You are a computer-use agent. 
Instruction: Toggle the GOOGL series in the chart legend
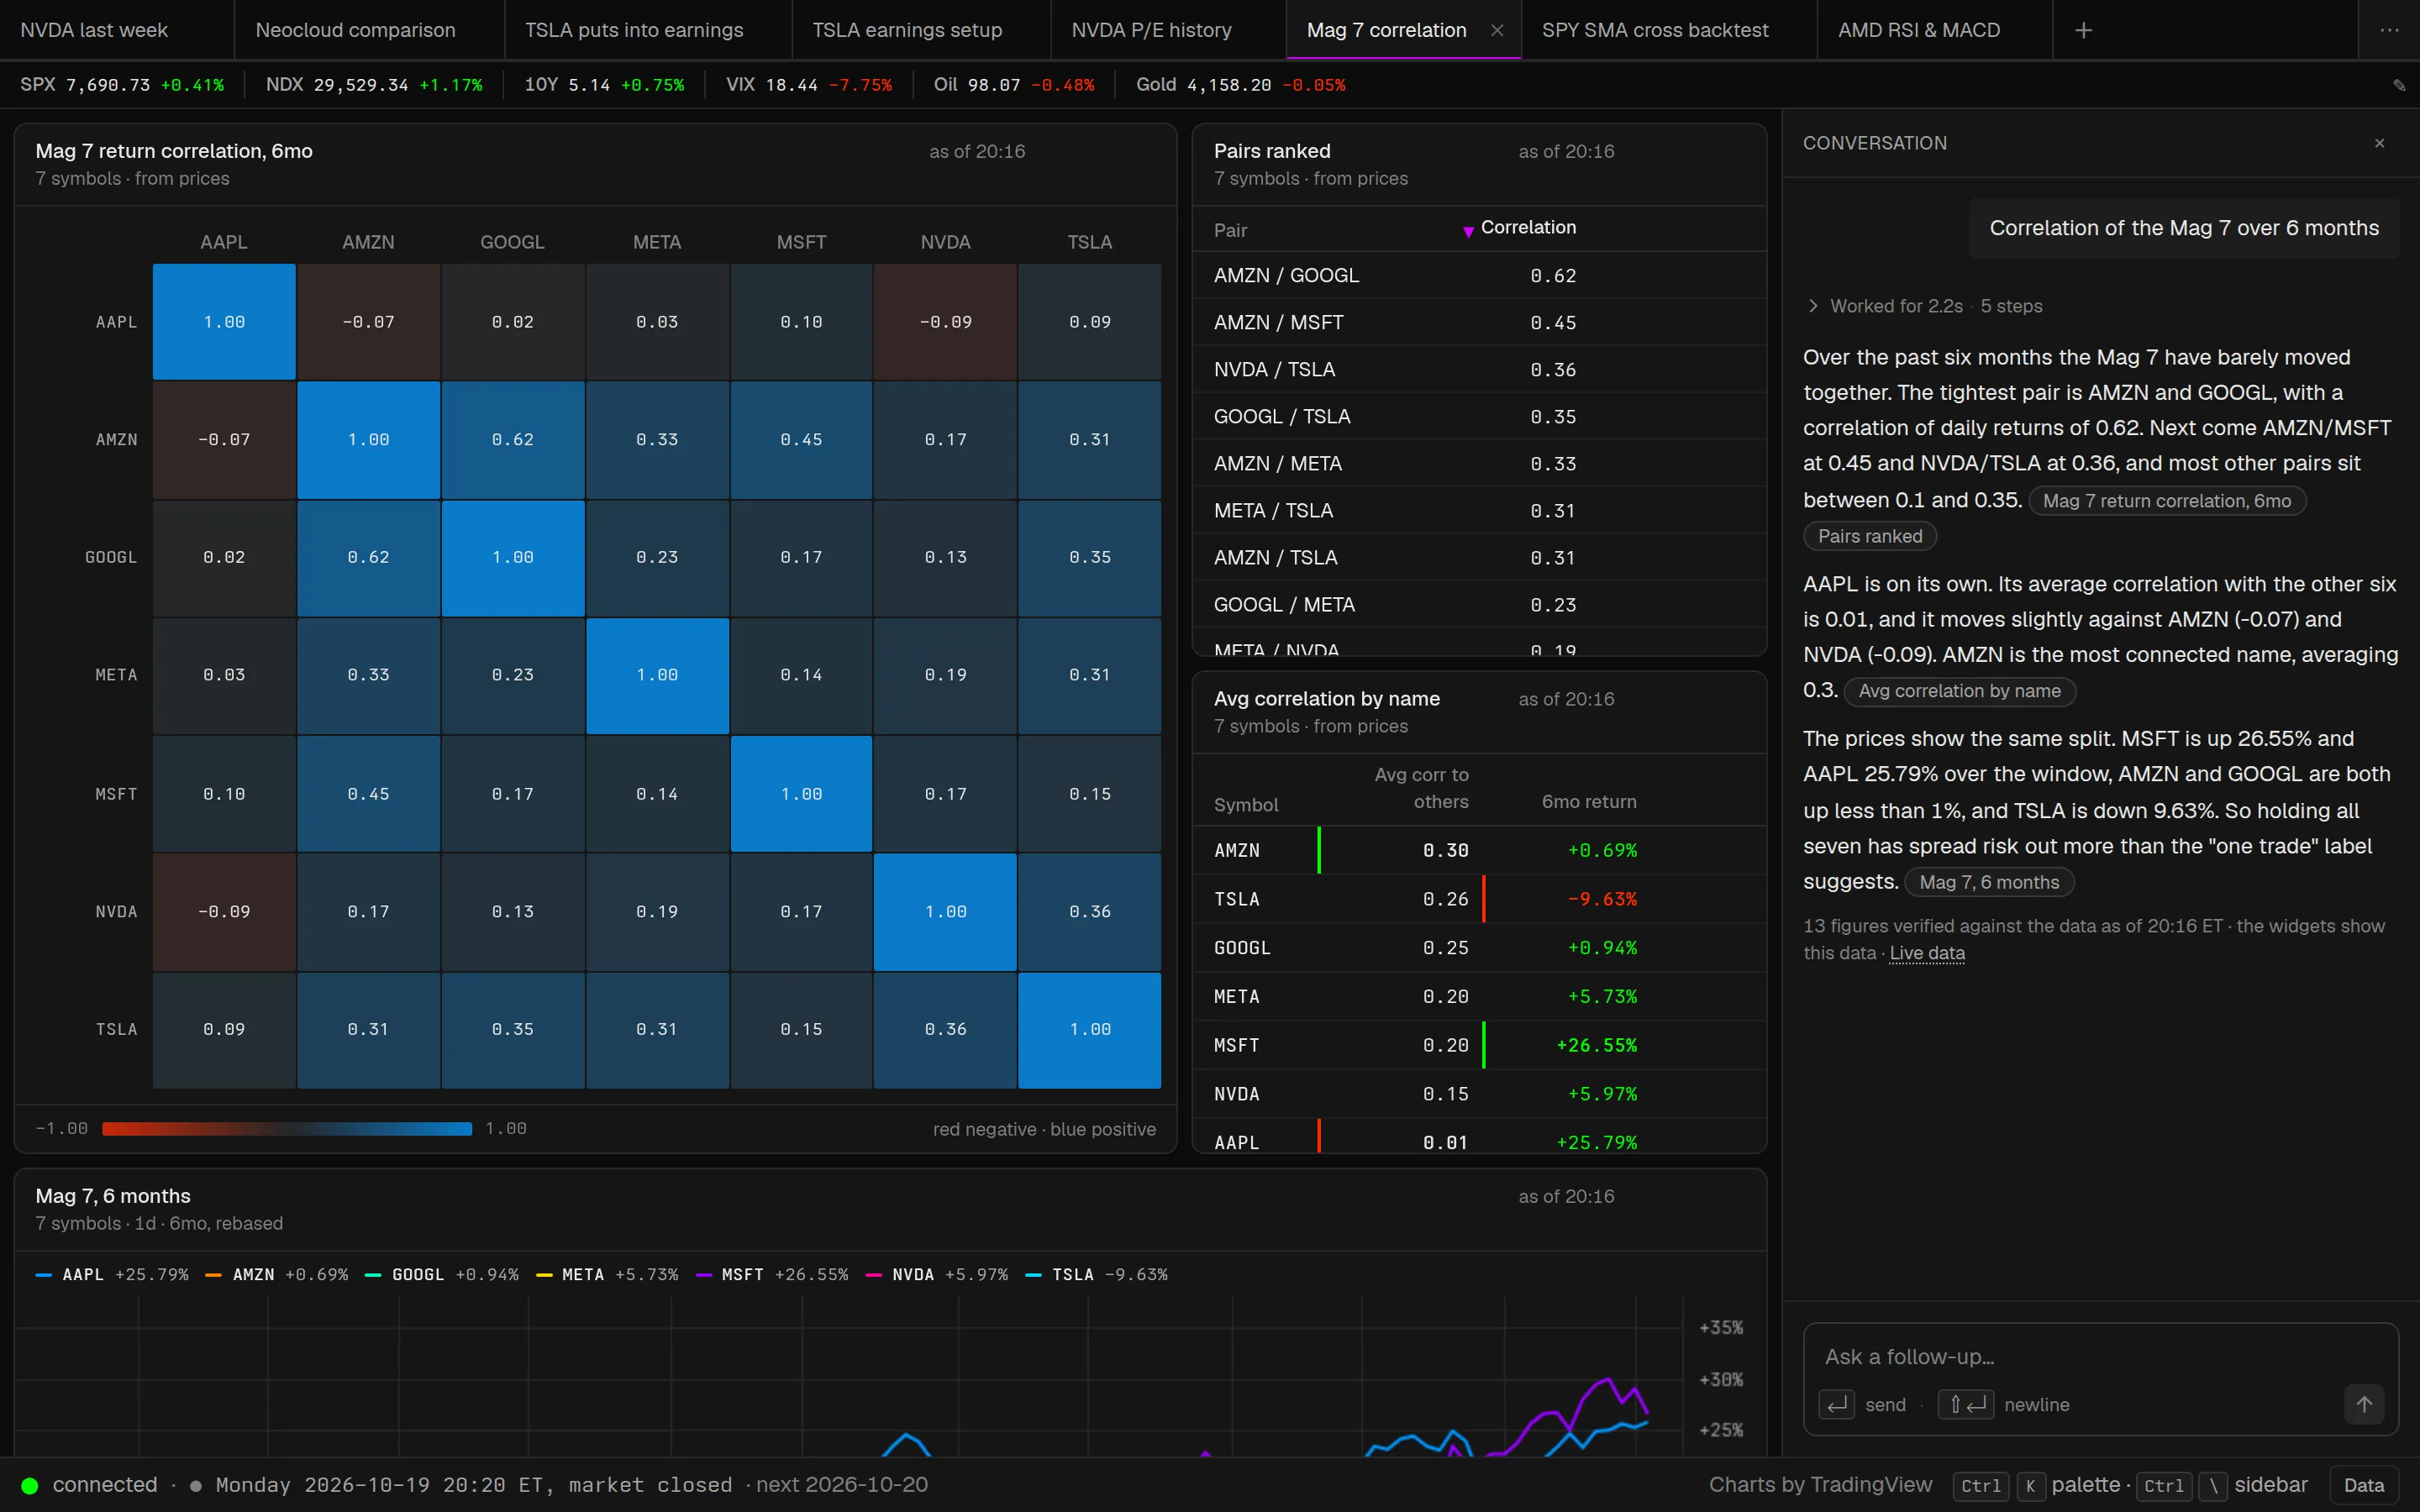442,1275
